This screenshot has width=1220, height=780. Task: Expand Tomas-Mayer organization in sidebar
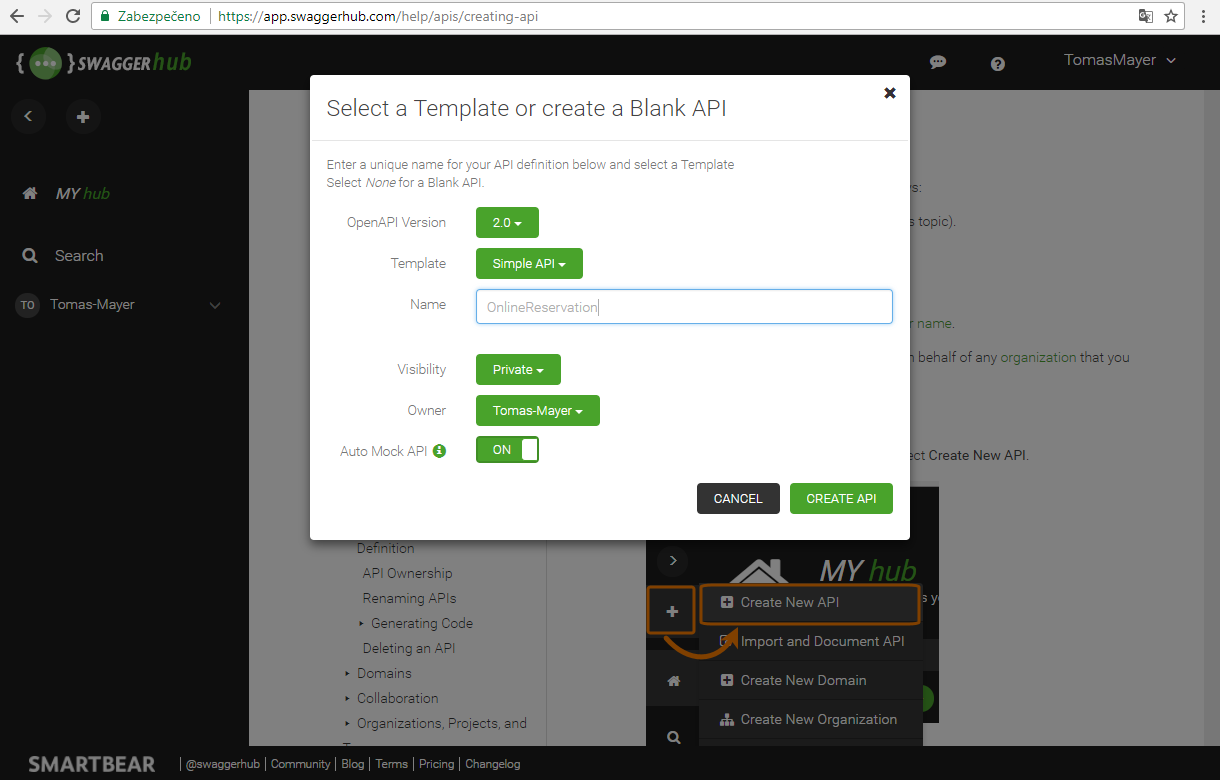click(x=214, y=305)
